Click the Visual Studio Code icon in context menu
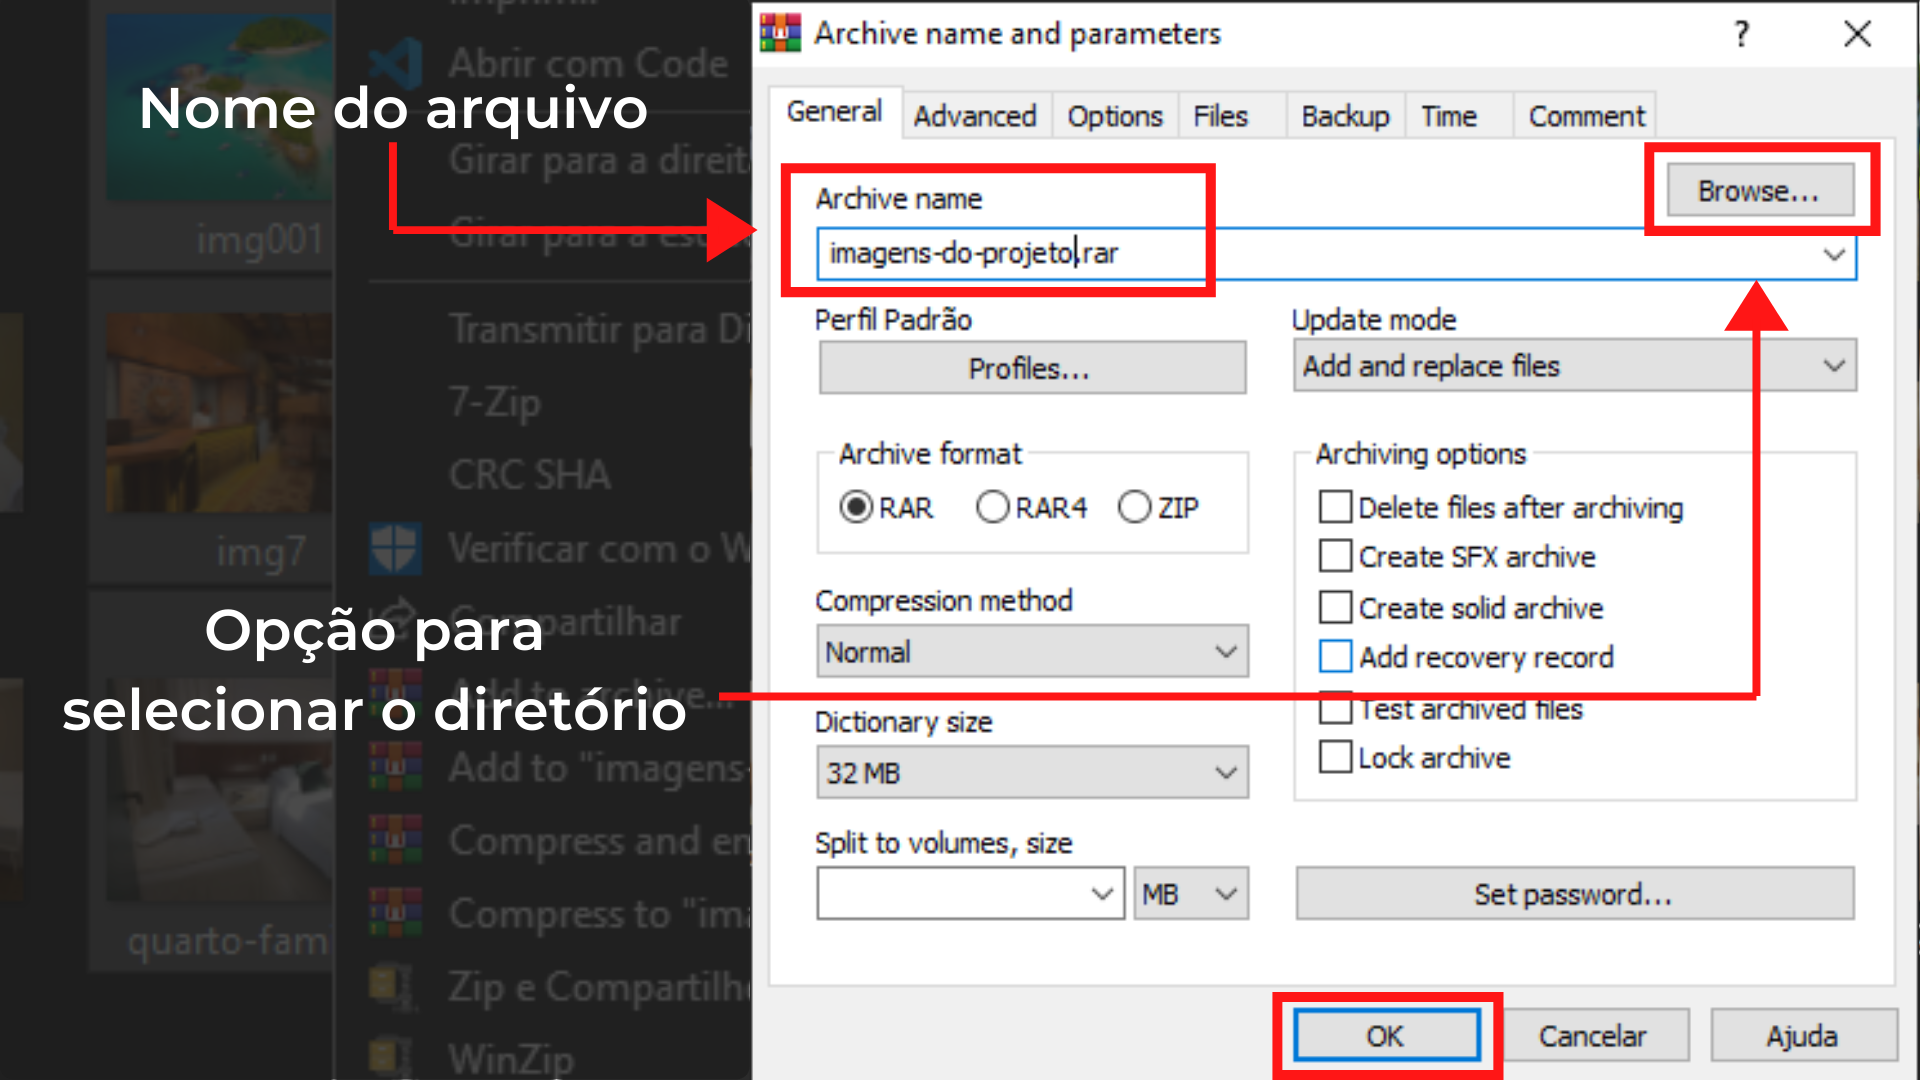 tap(394, 63)
